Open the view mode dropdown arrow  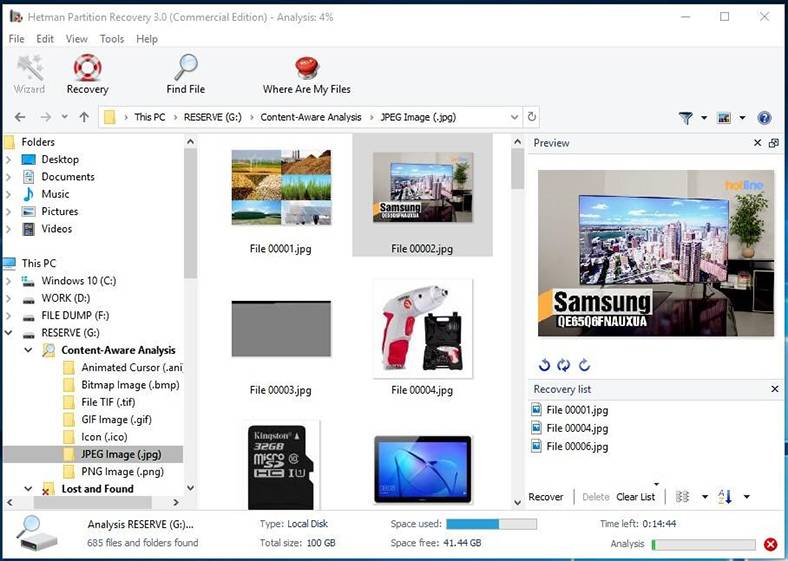coord(742,118)
